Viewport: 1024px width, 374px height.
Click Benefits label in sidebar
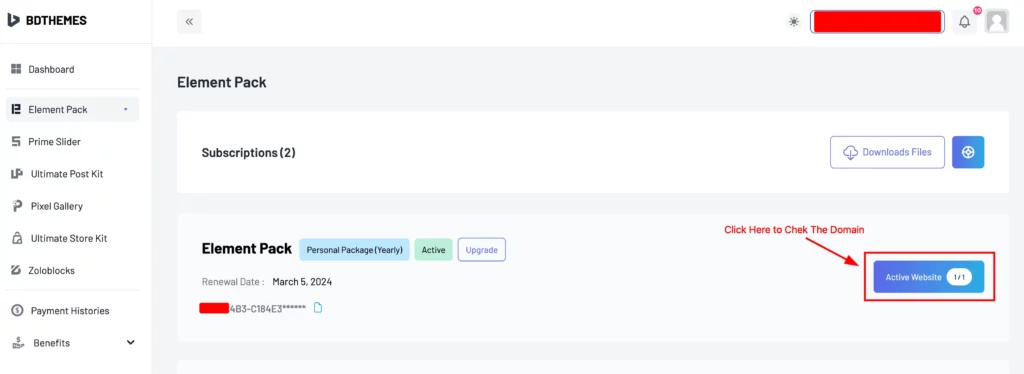(52, 343)
